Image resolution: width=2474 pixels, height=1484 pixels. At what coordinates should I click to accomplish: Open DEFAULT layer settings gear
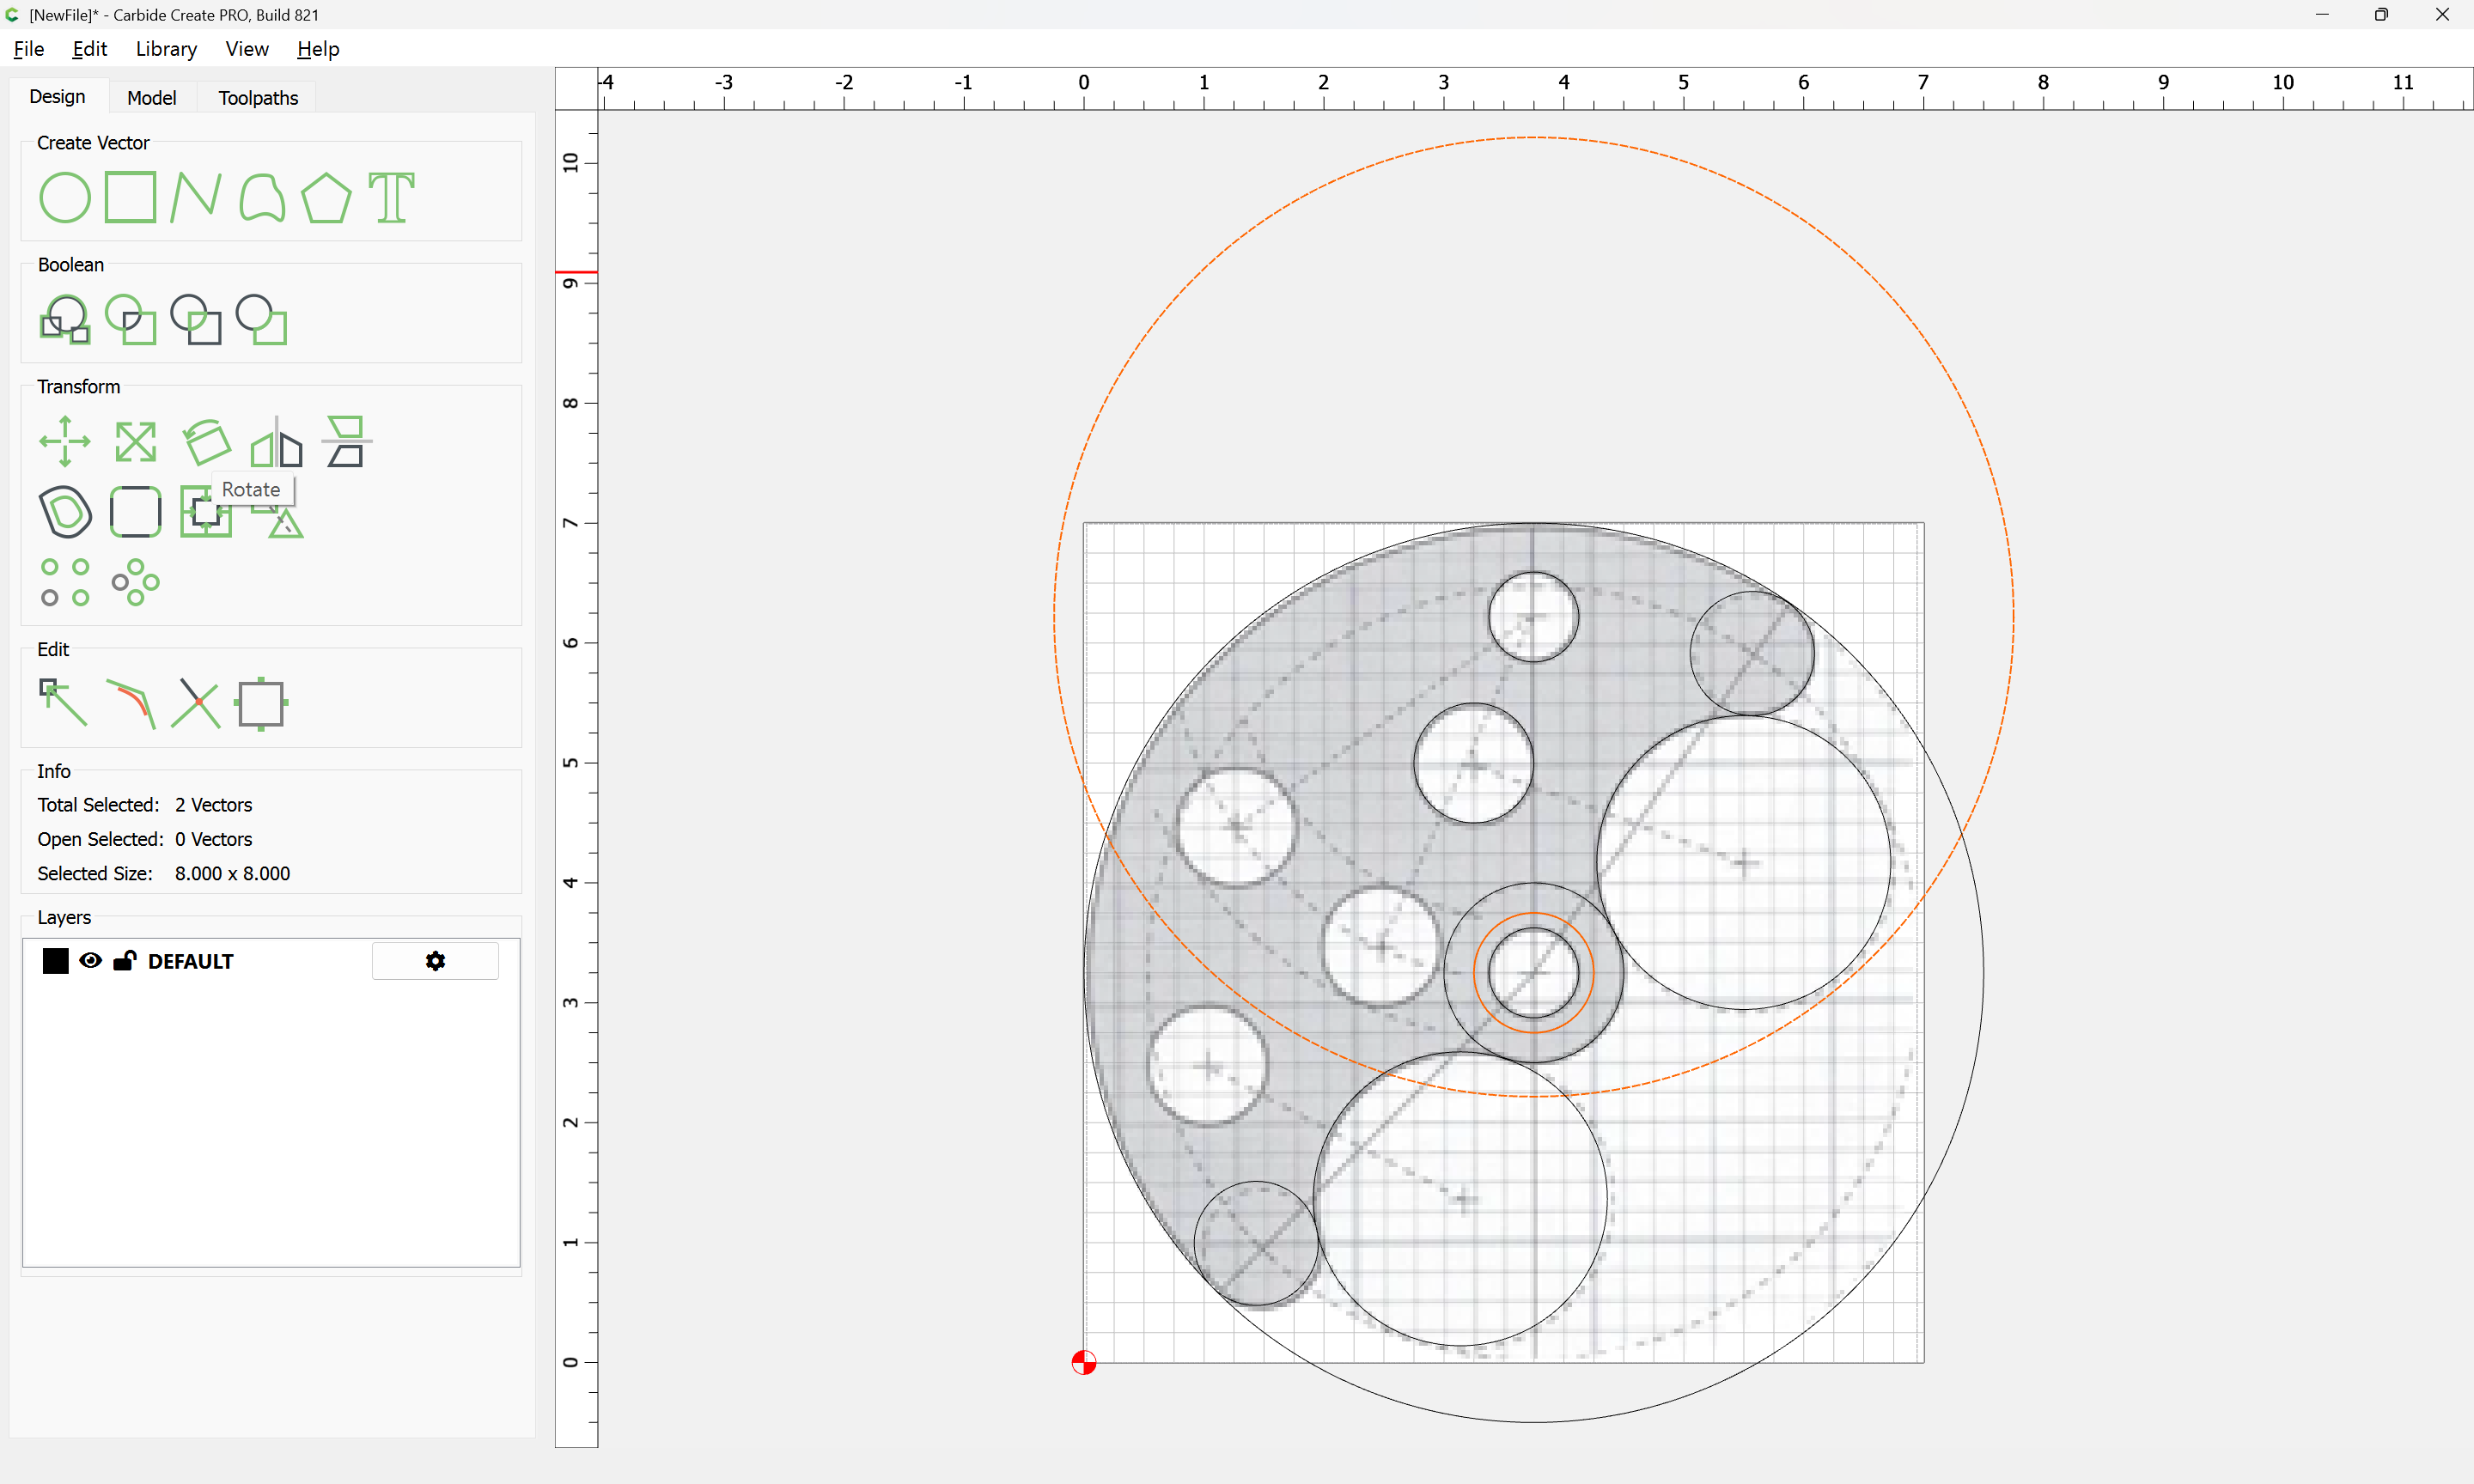point(435,960)
